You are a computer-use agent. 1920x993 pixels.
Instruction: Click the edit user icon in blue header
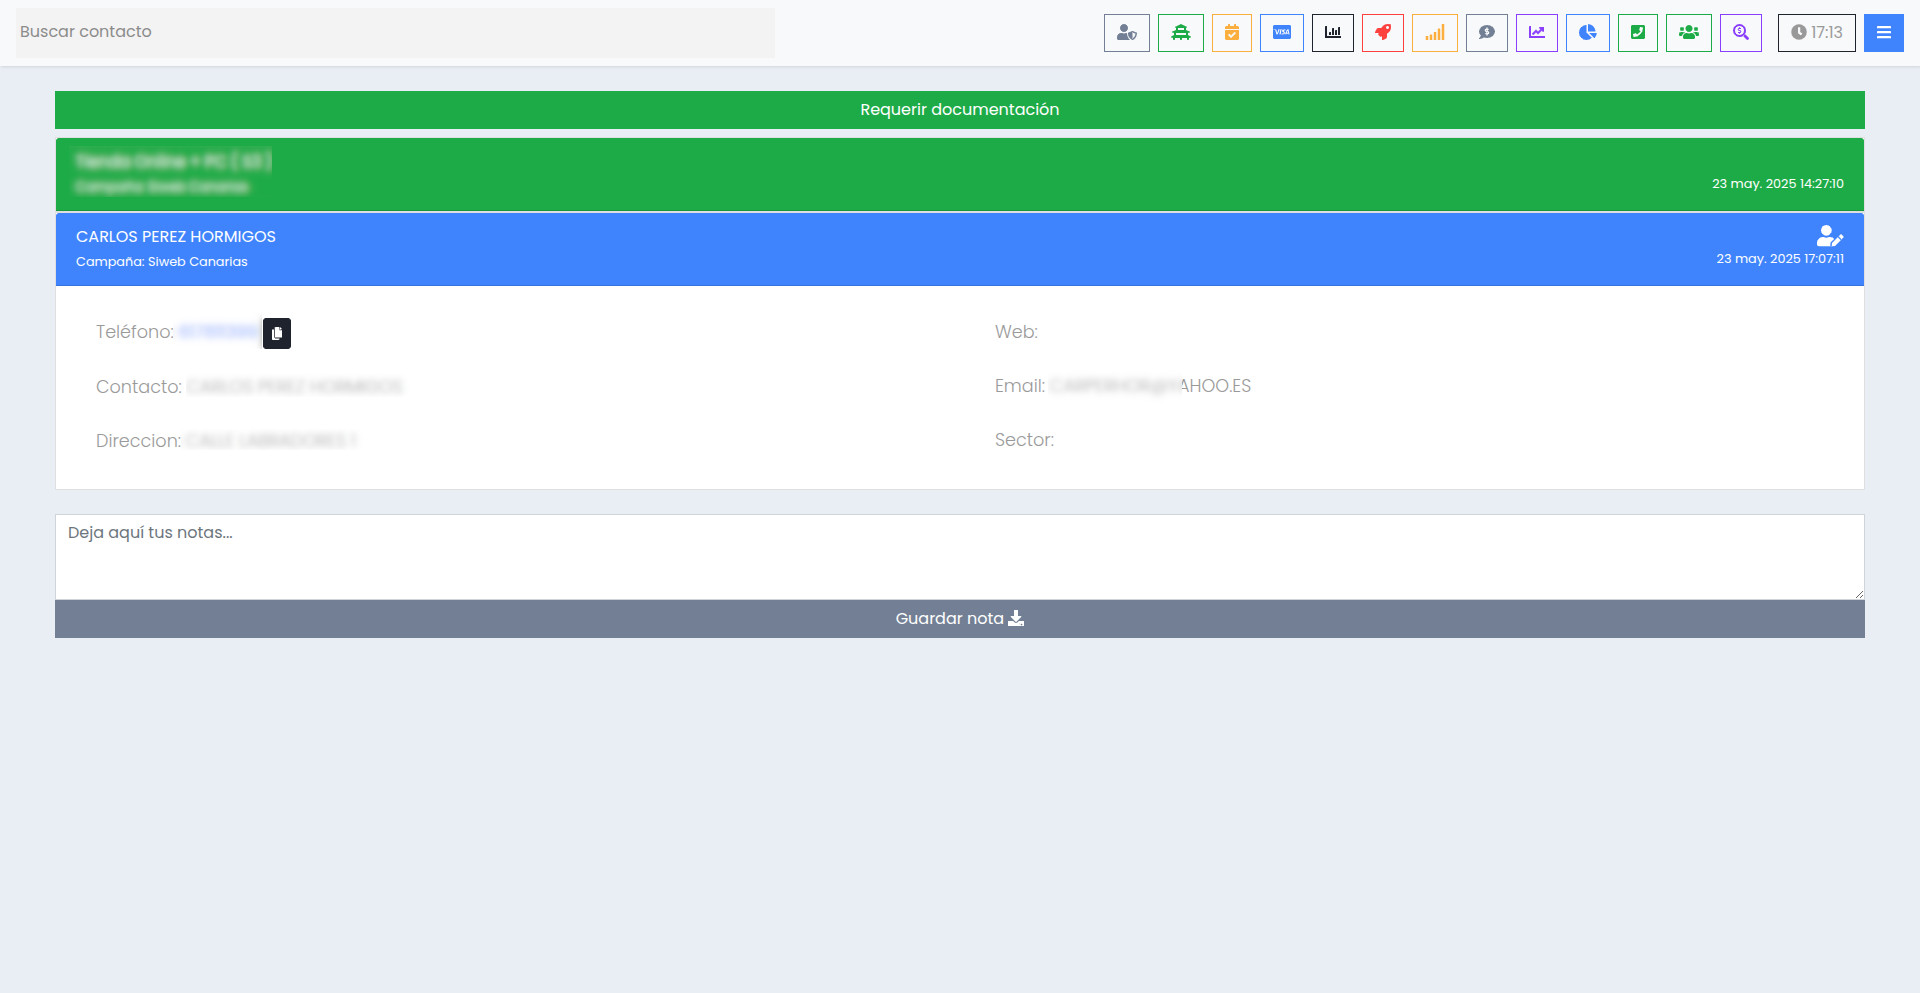[x=1829, y=236]
